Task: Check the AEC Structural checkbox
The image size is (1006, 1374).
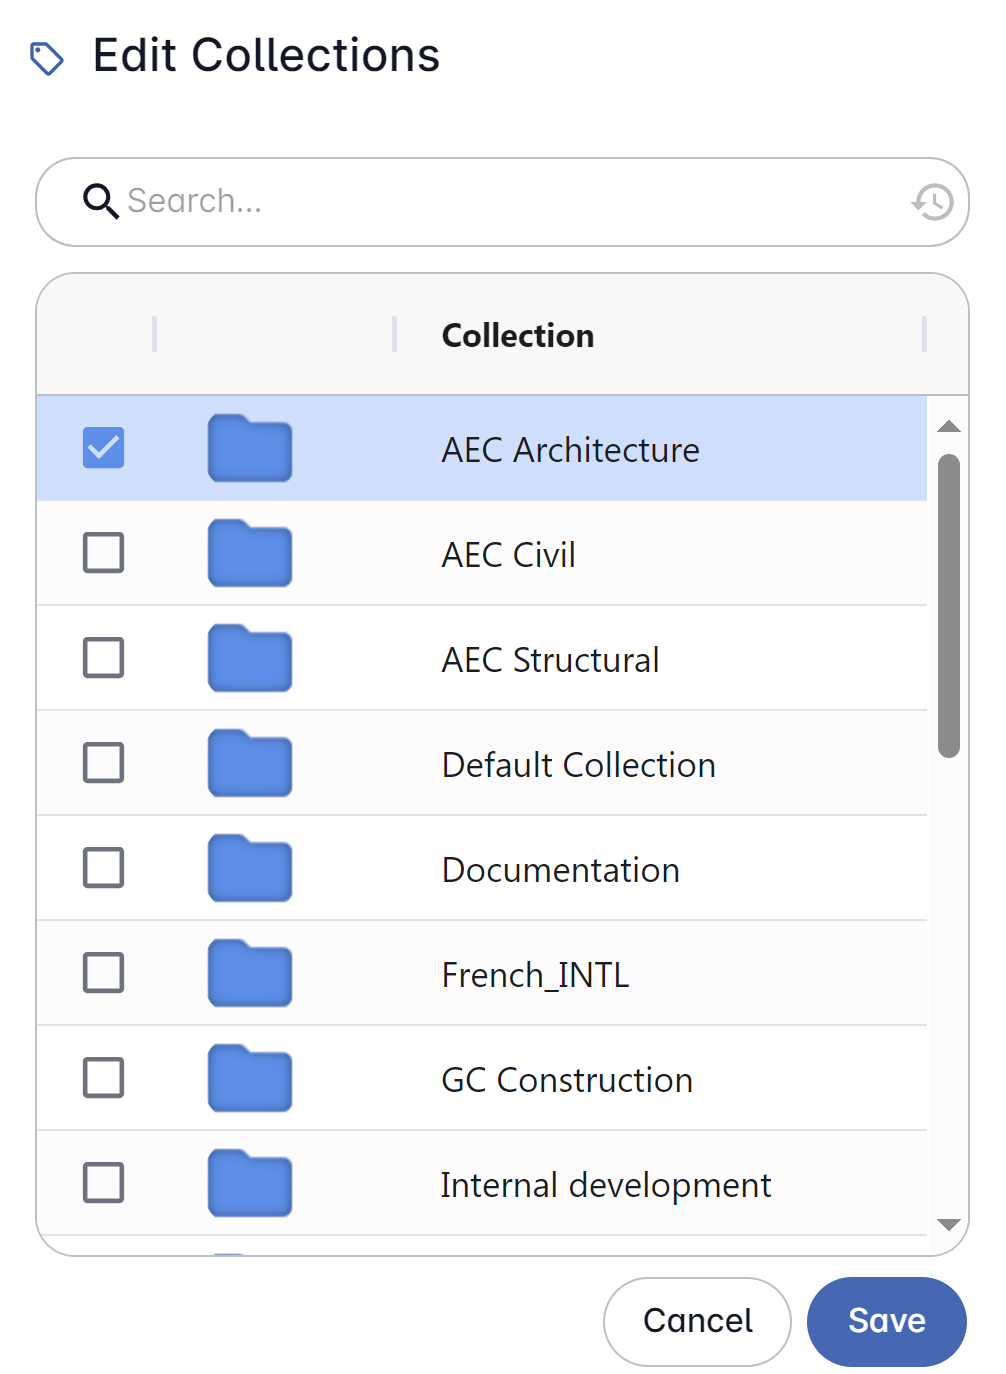Action: [104, 658]
